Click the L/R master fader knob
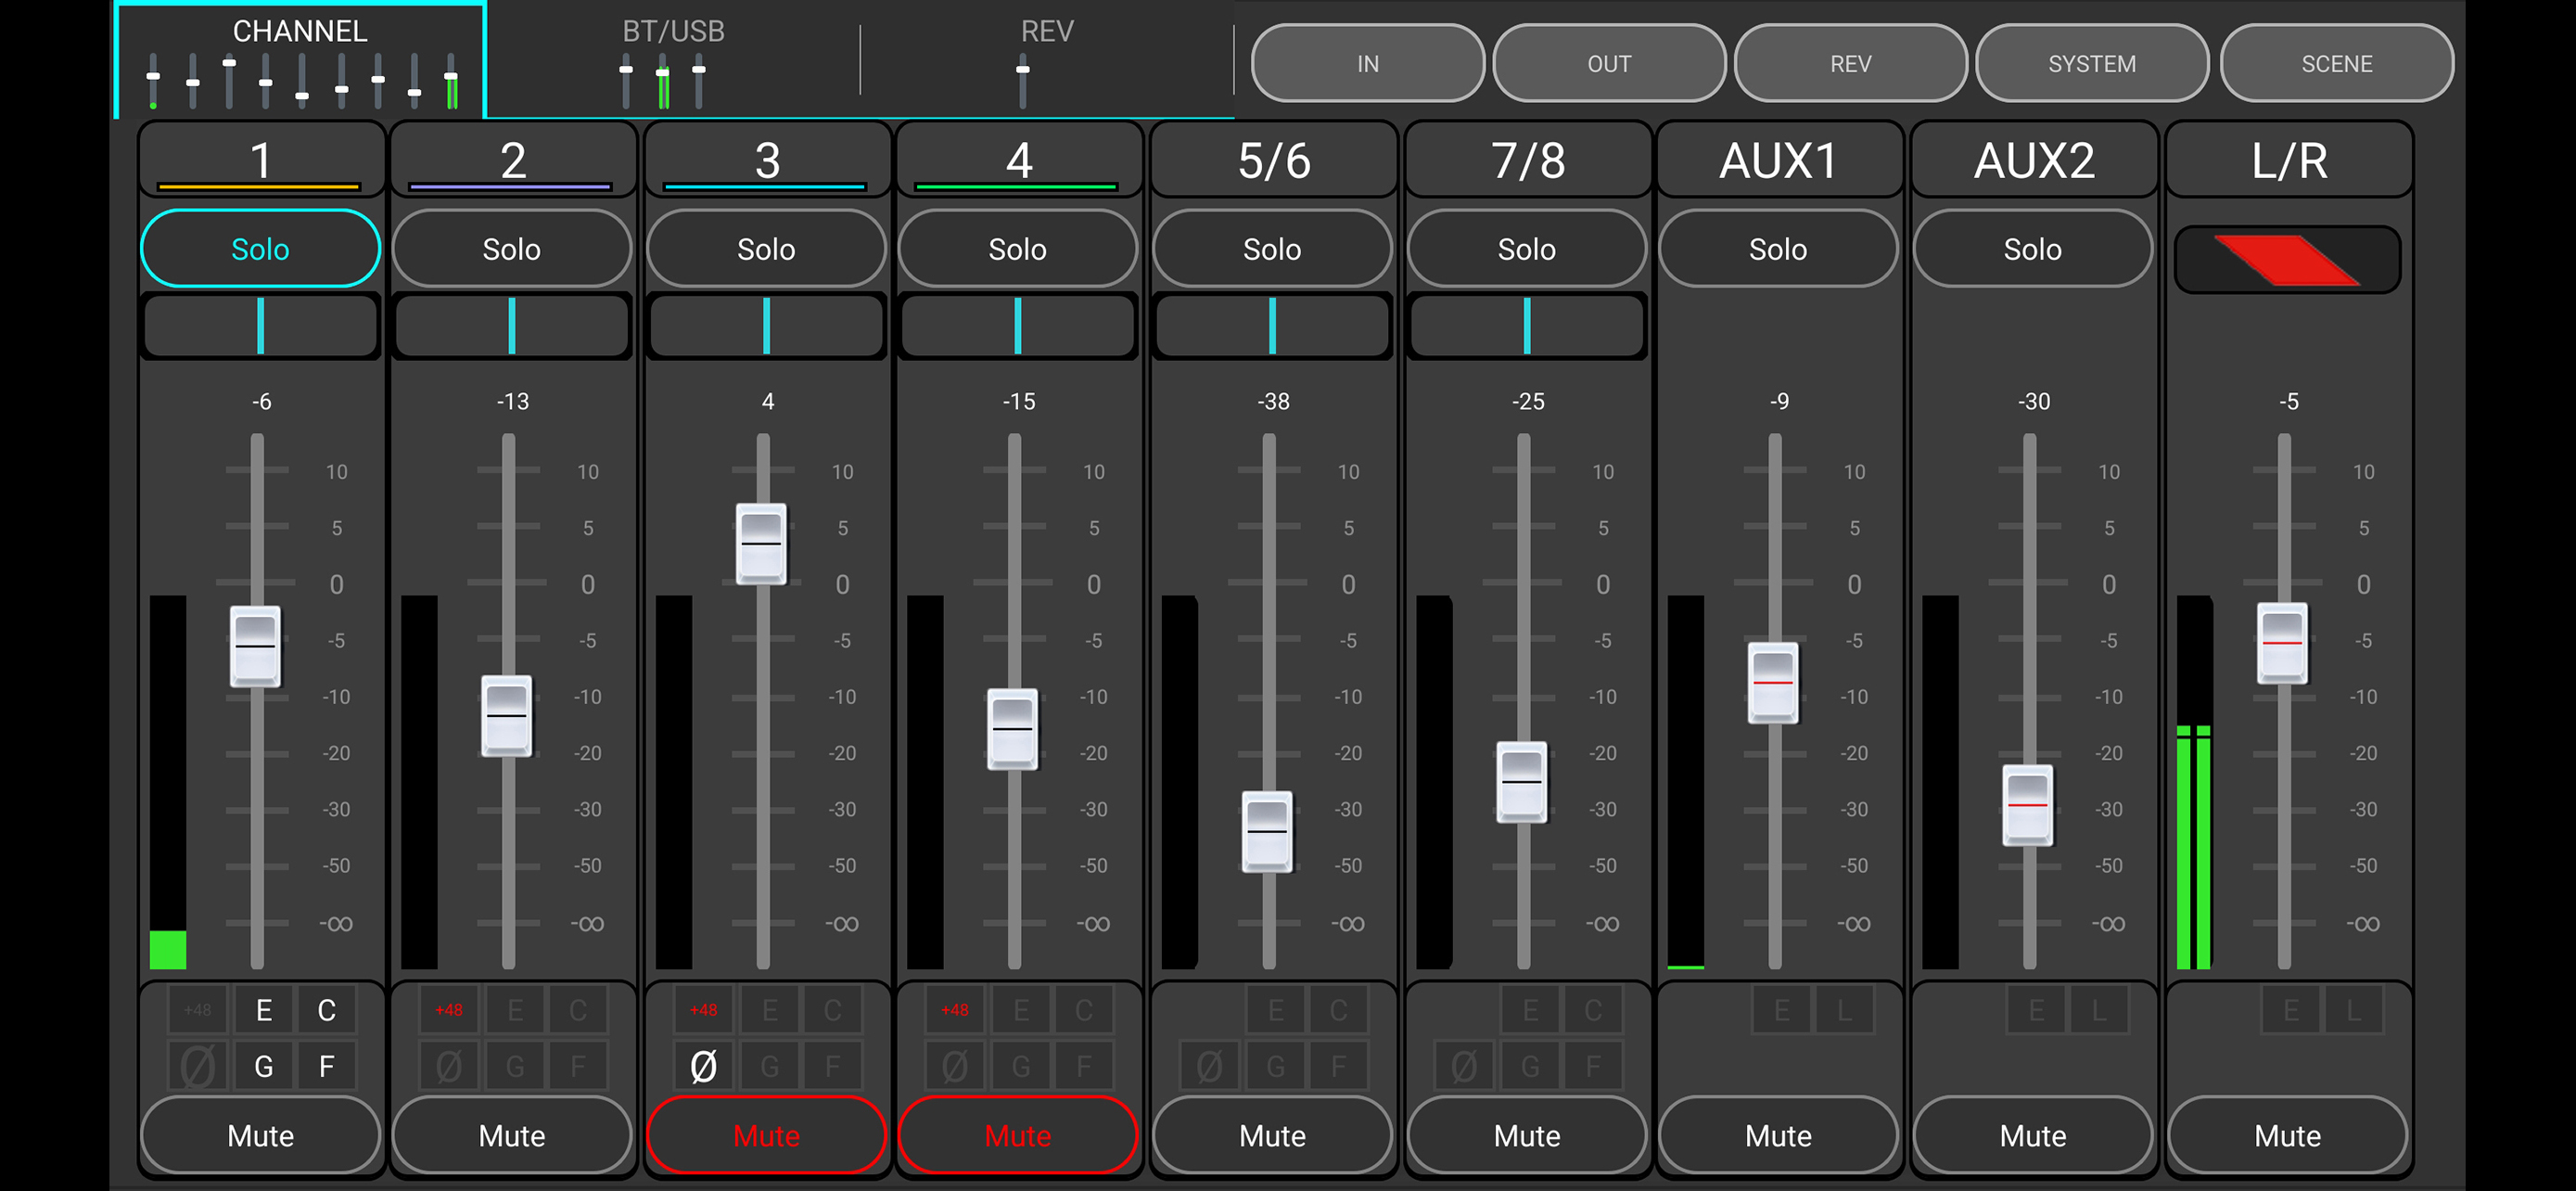 pyautogui.click(x=2282, y=643)
